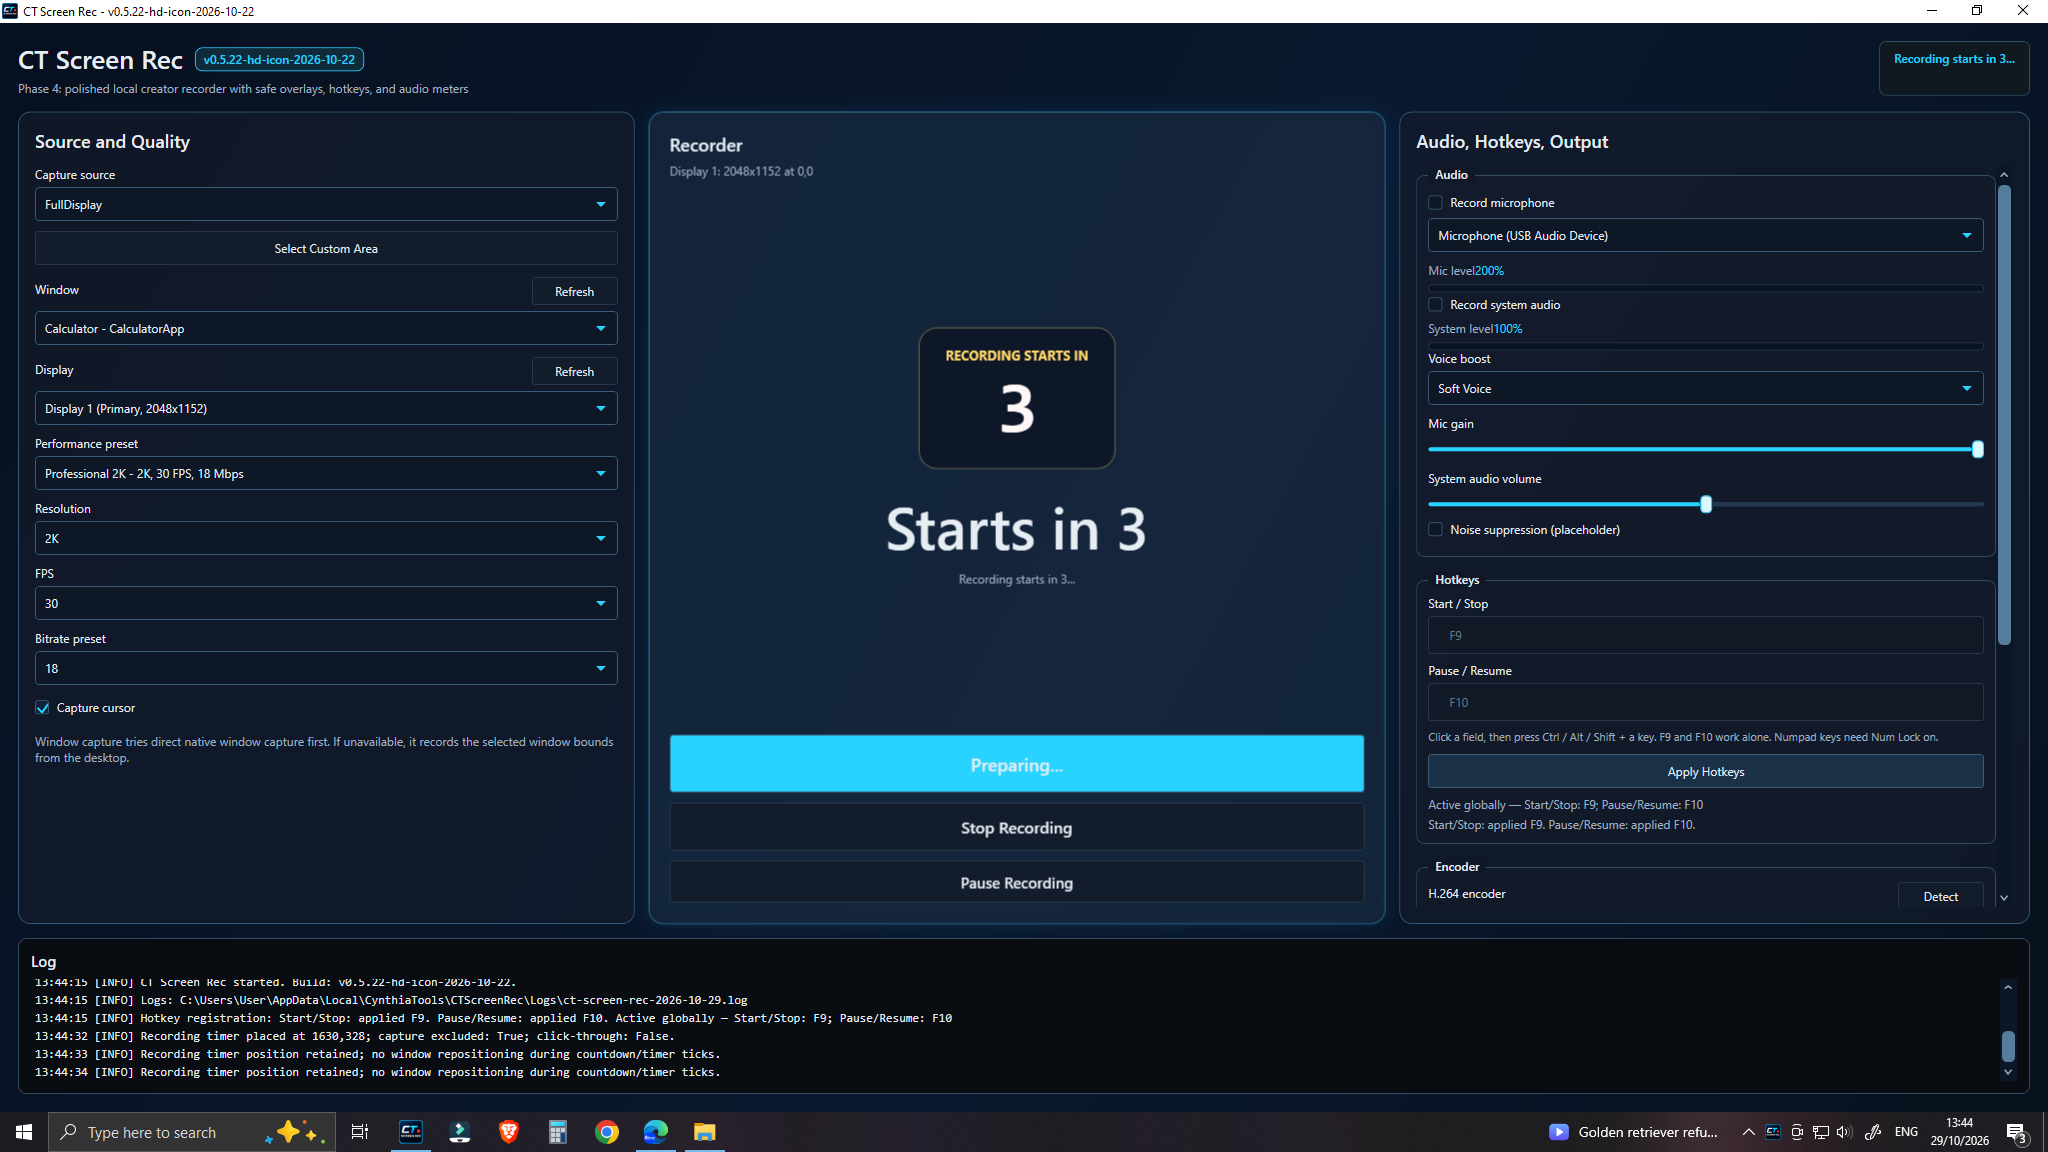Open the Windows Start menu

click(x=24, y=1132)
